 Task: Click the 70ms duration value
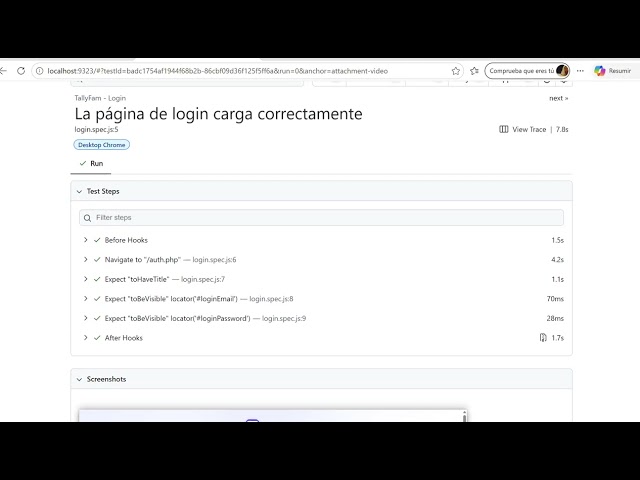555,299
